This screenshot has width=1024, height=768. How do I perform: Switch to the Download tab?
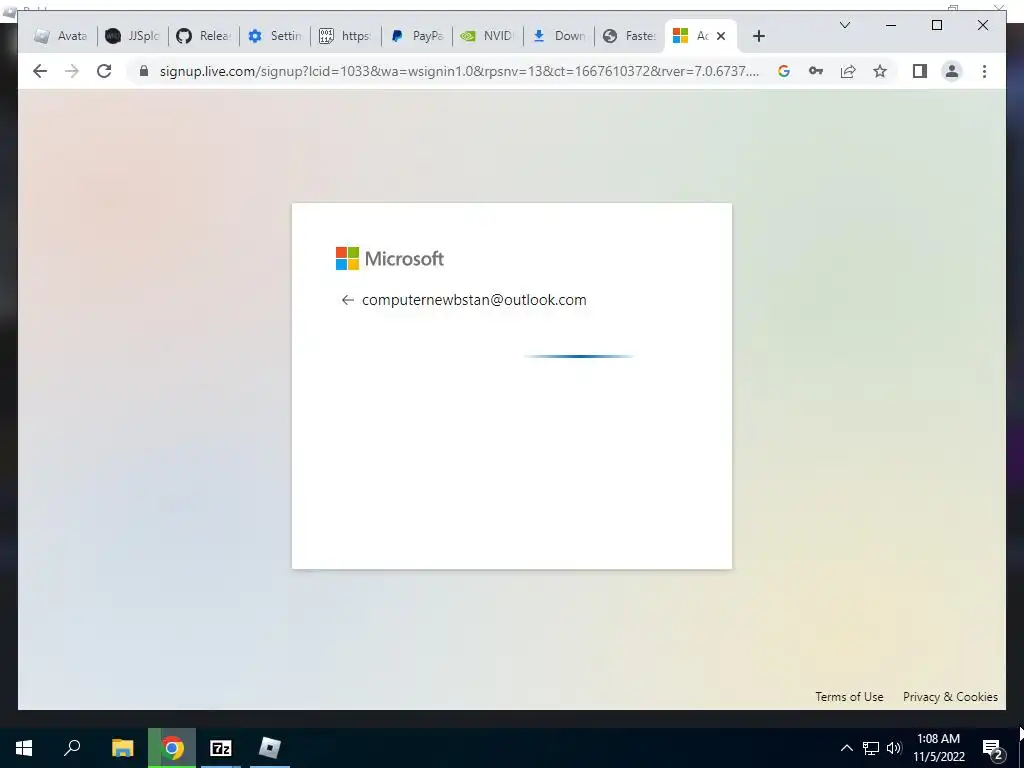(559, 36)
